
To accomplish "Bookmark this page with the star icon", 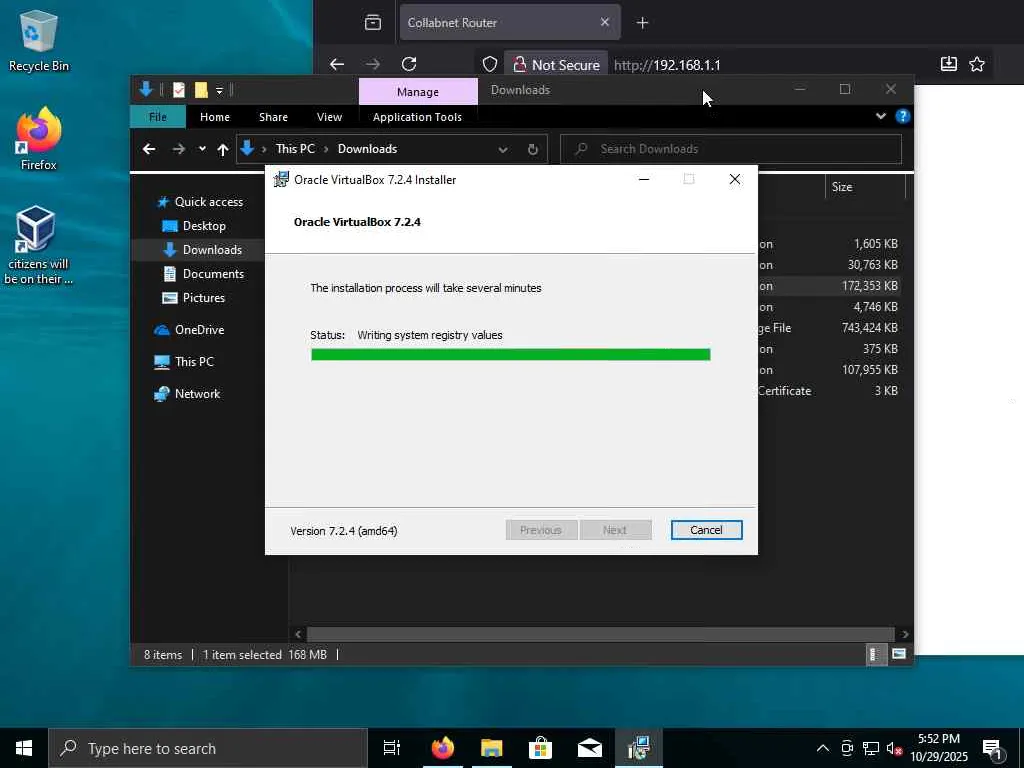I will tap(977, 64).
